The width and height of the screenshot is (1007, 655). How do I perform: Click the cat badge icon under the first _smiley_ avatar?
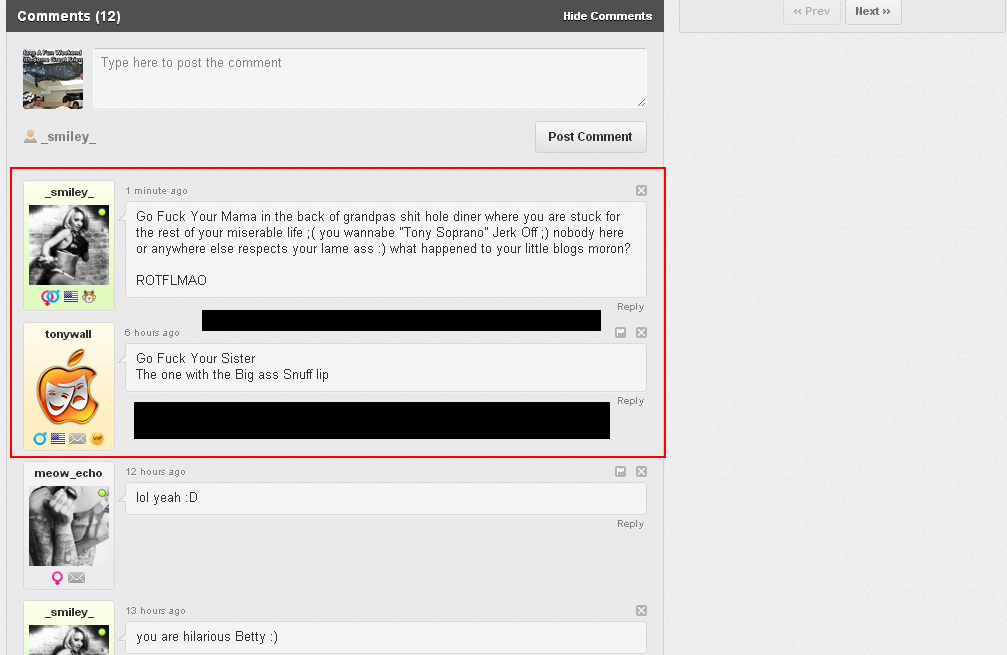pos(89,297)
